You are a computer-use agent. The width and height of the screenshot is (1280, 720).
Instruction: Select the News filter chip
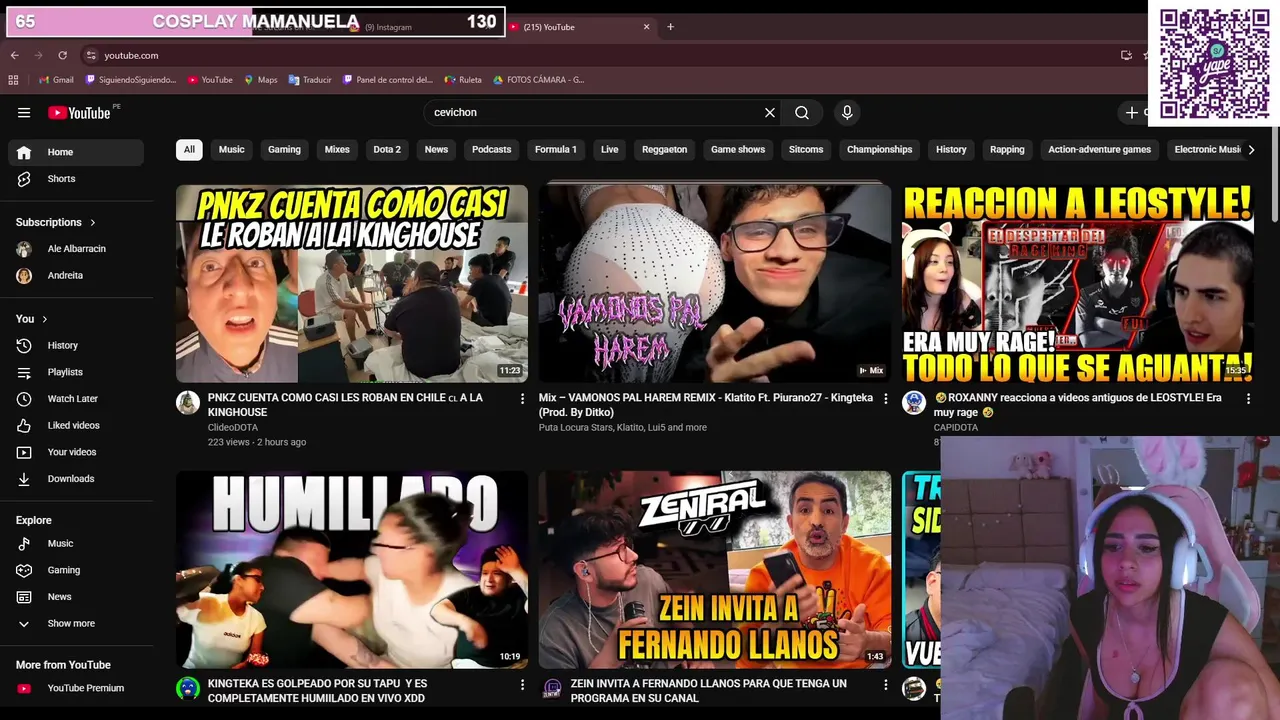point(436,150)
